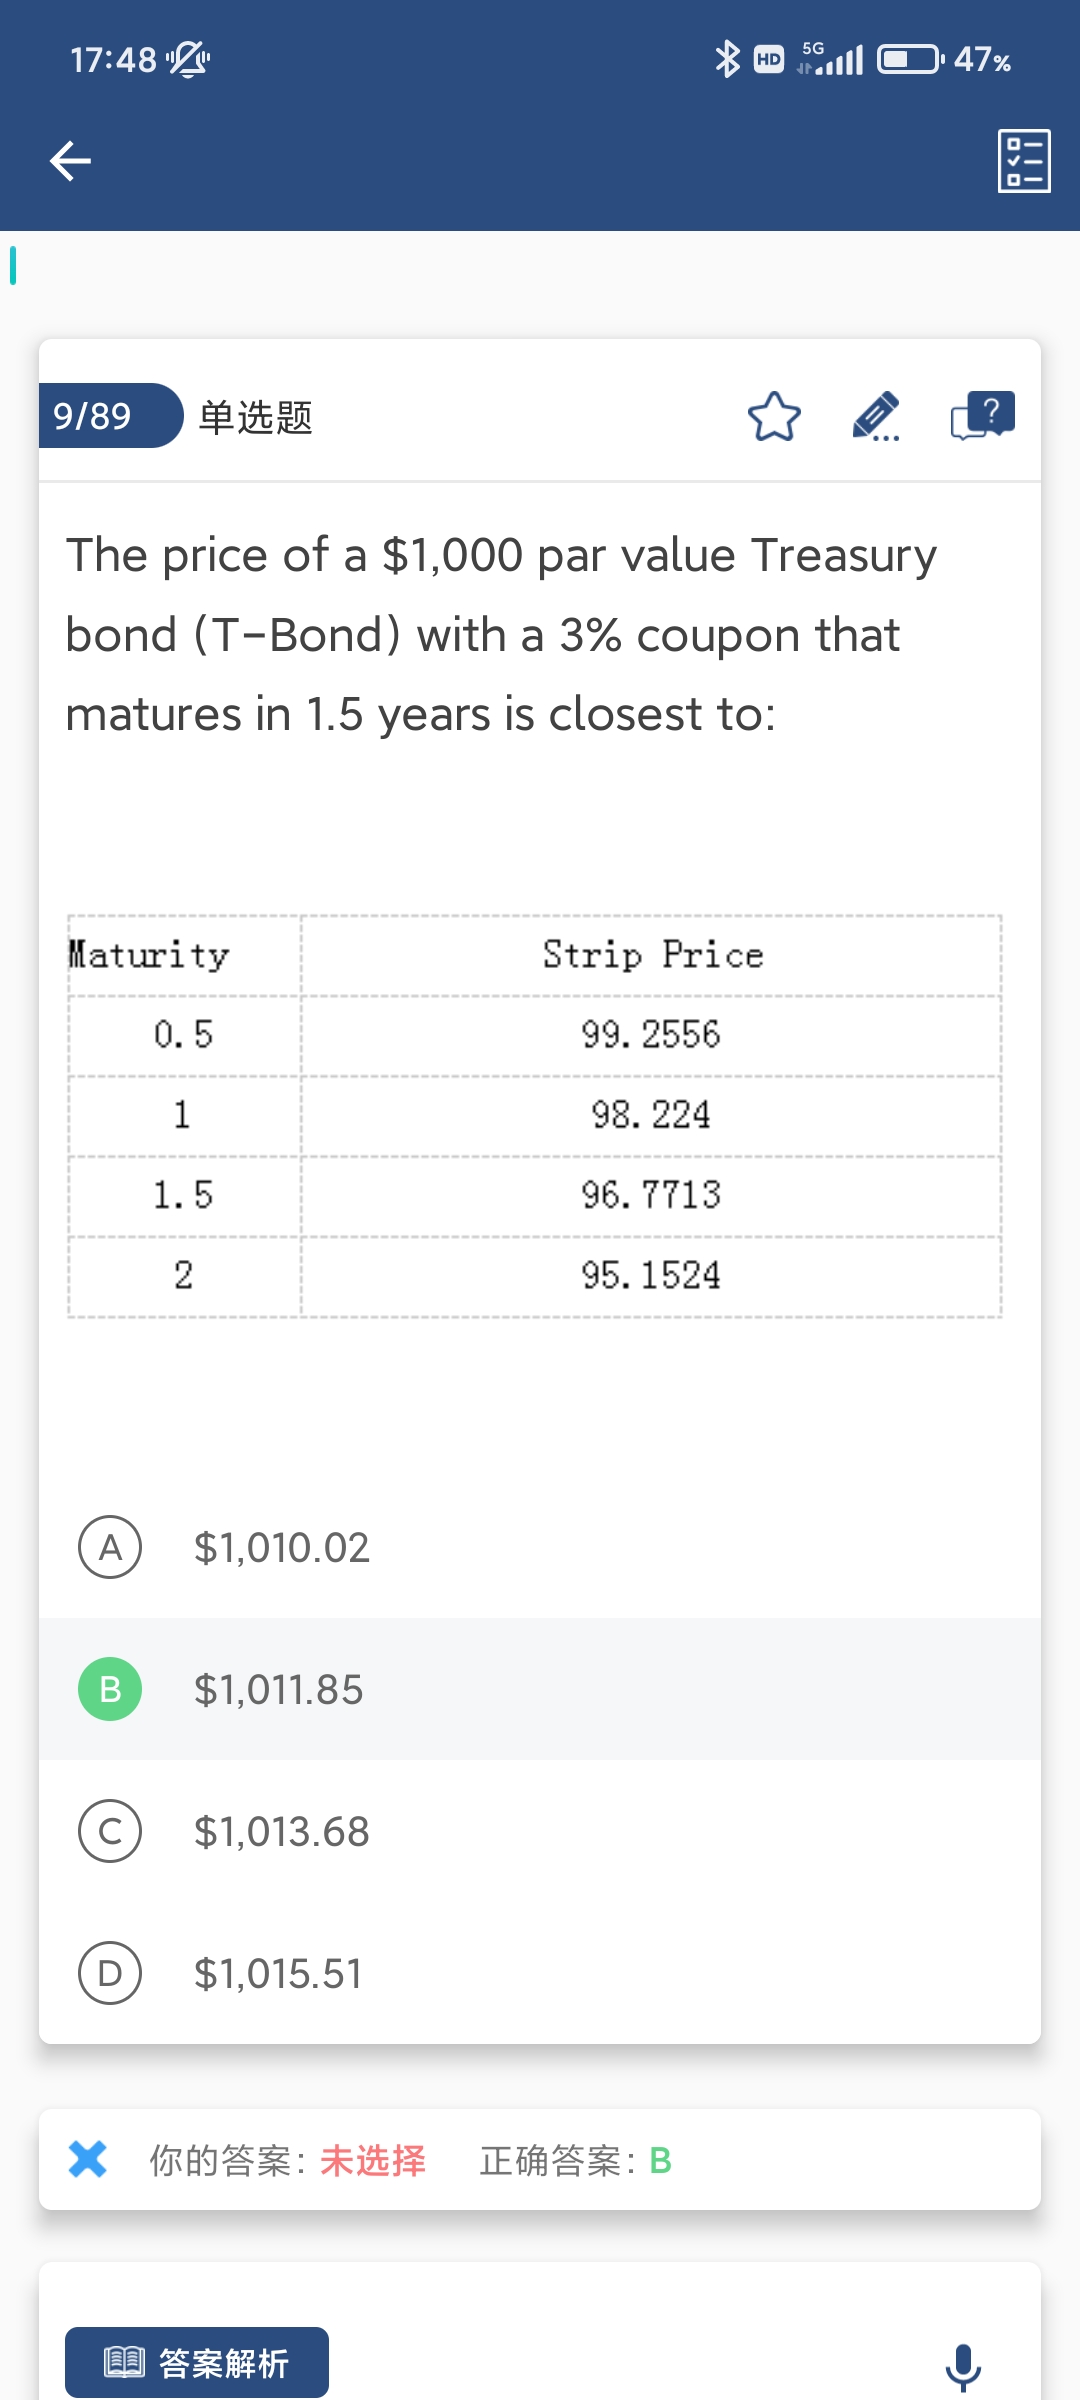Choose answer text $1,015.51
Screen dimensions: 1080x2400
click(x=278, y=1974)
